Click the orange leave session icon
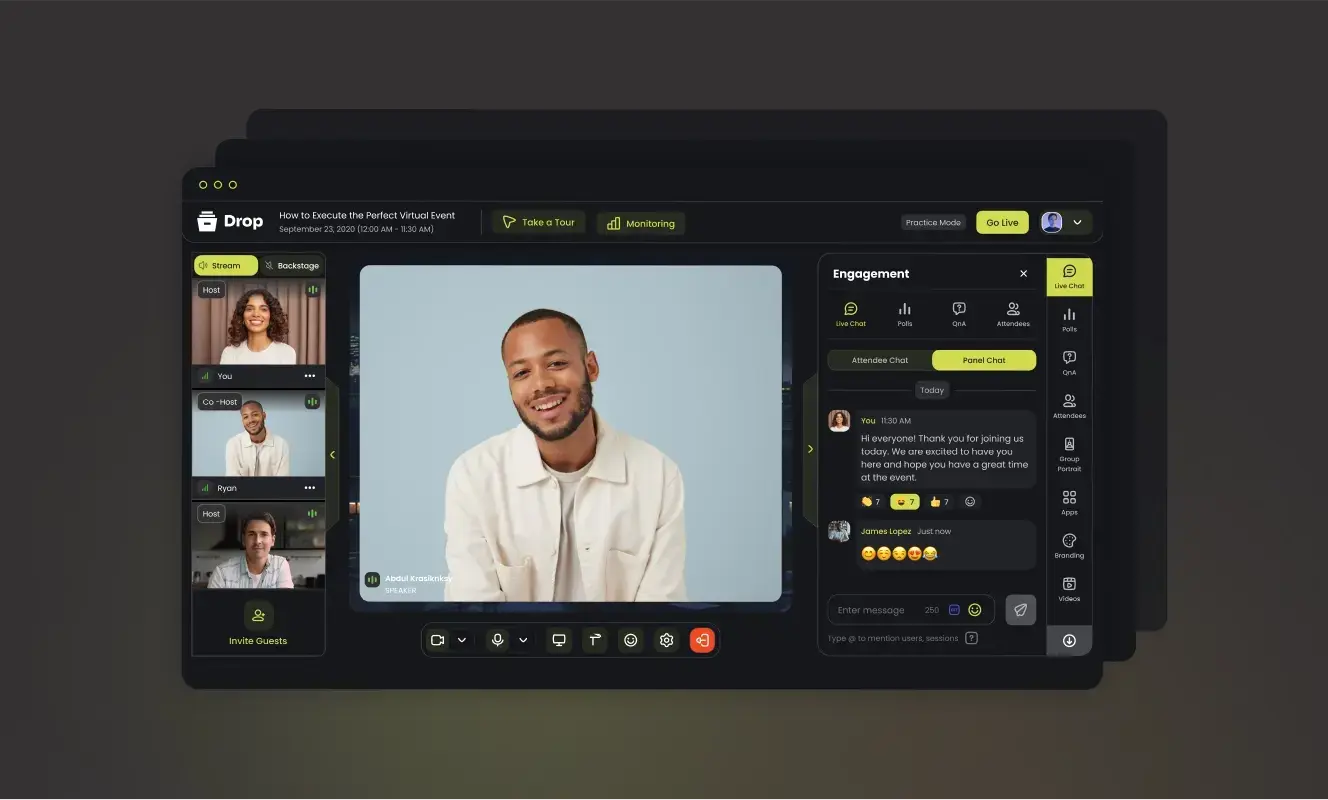 pyautogui.click(x=702, y=639)
